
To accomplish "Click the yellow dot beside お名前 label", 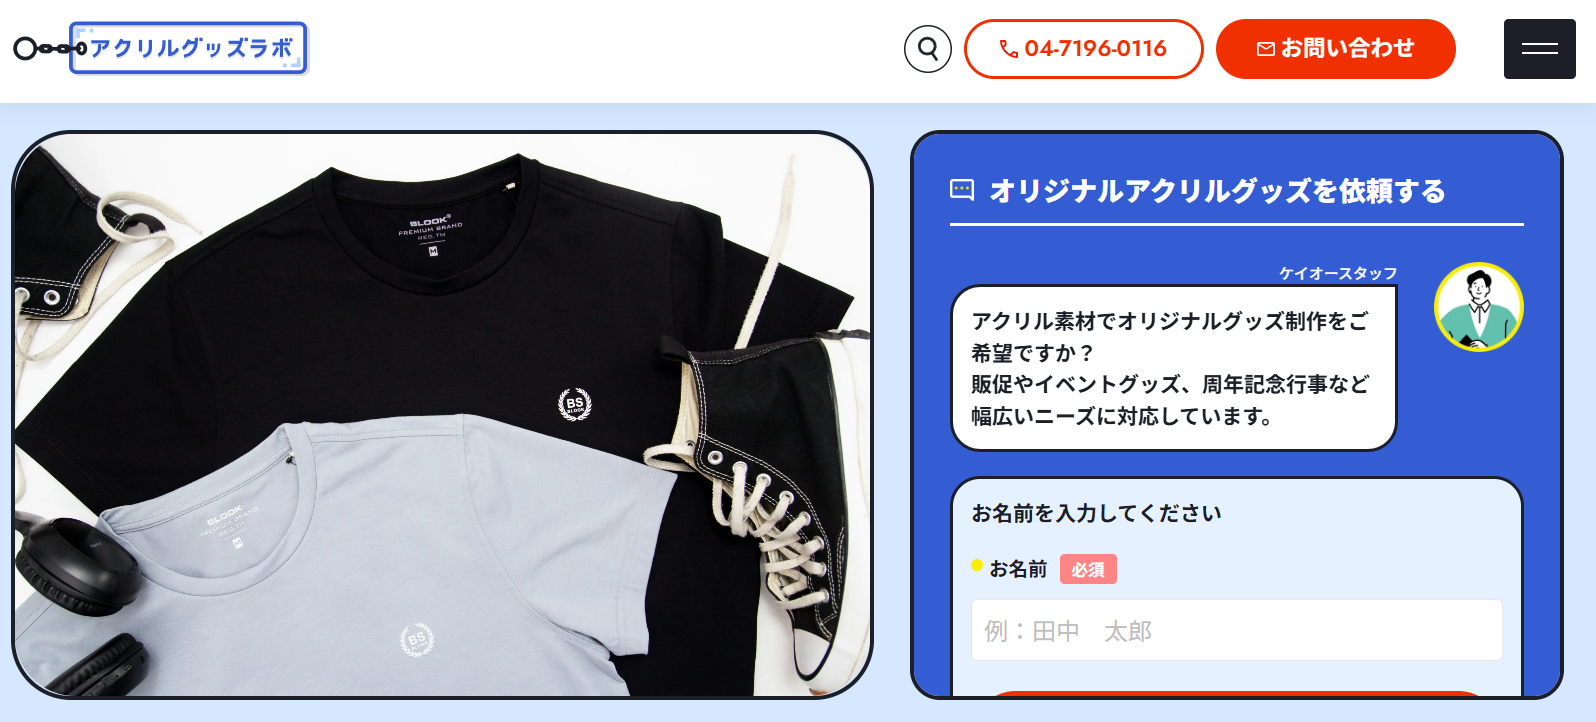I will pos(977,565).
